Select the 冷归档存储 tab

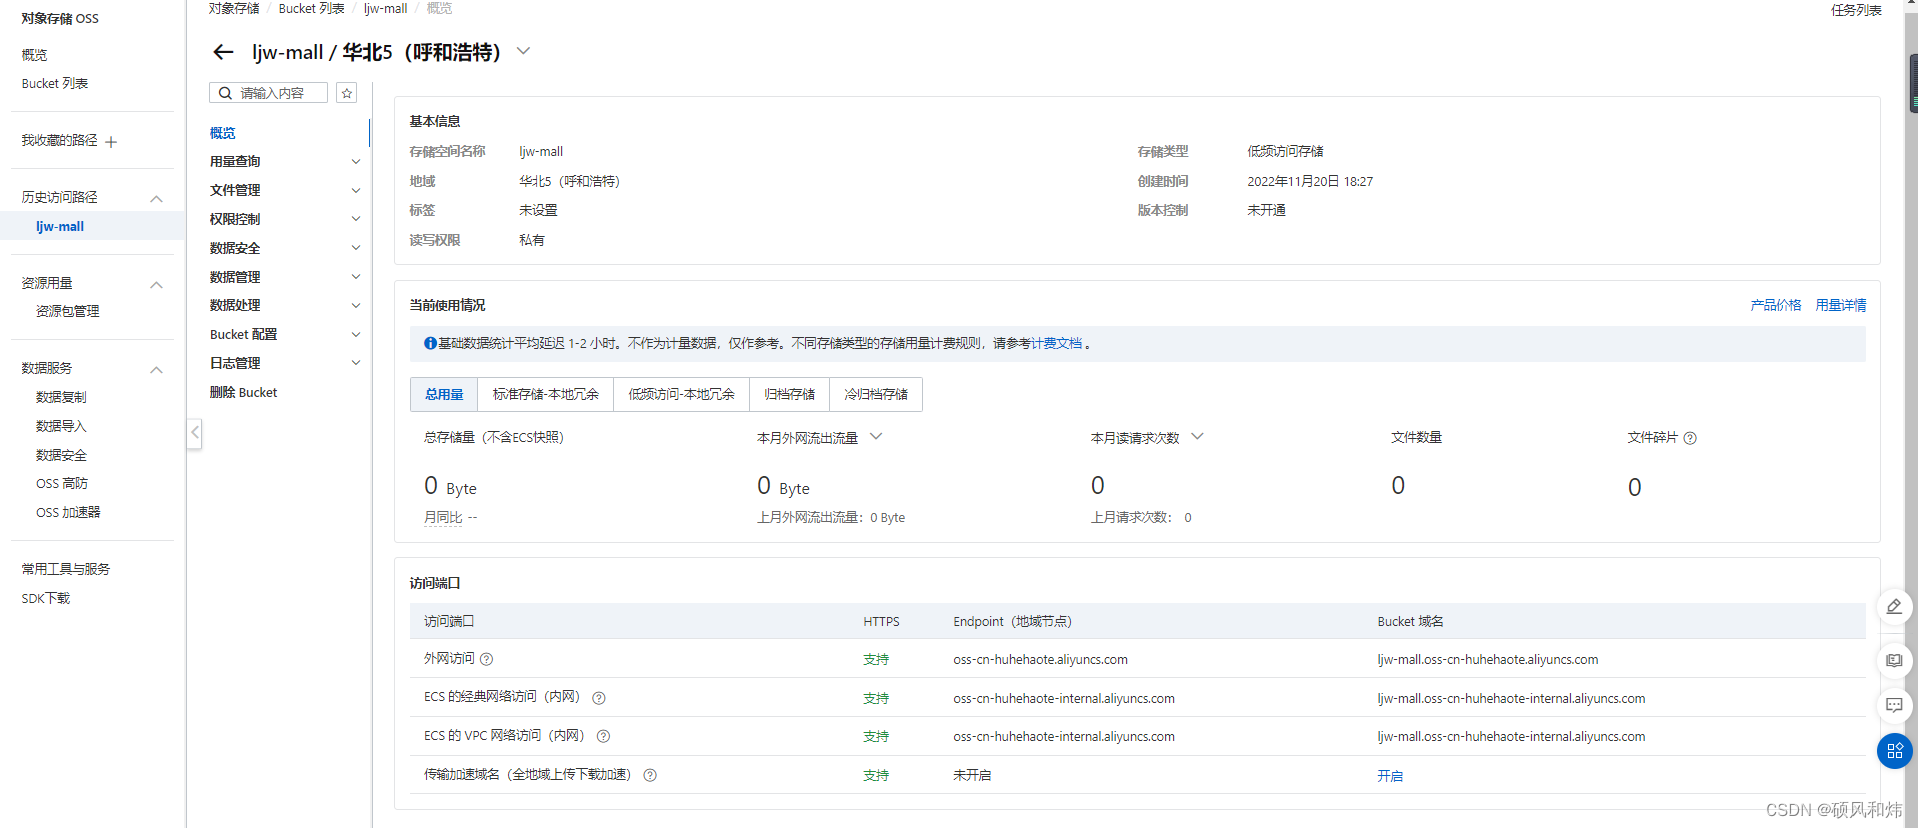coord(876,394)
